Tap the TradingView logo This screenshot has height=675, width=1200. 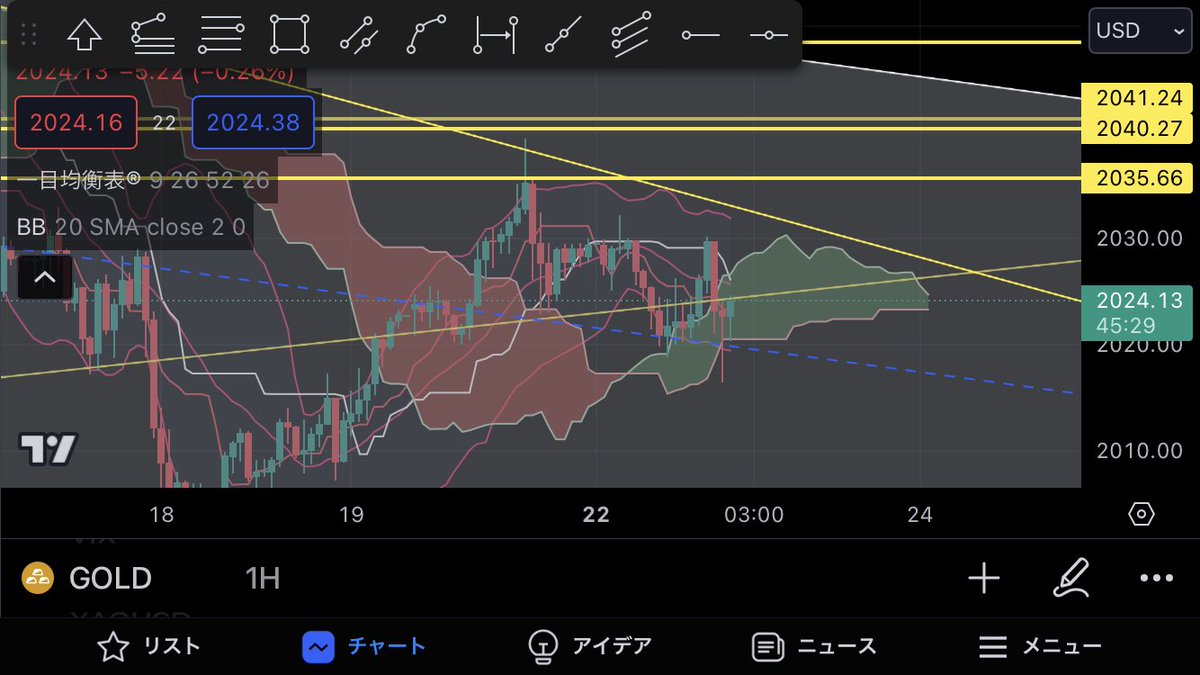(48, 449)
